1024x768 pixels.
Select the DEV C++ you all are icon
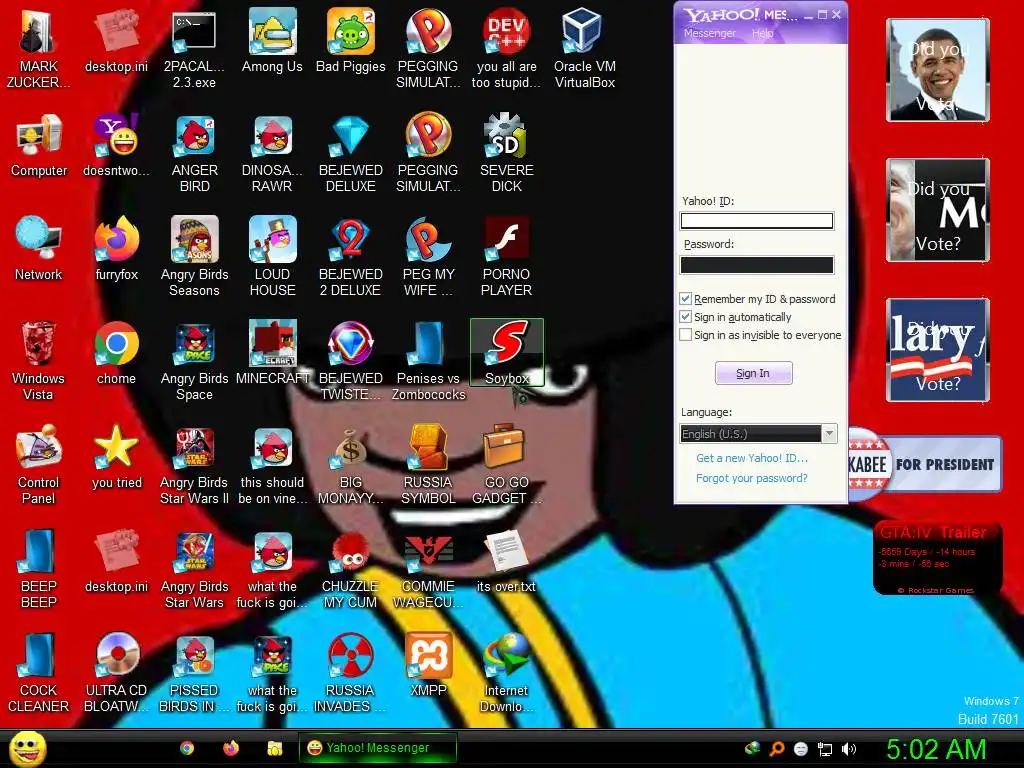[507, 48]
